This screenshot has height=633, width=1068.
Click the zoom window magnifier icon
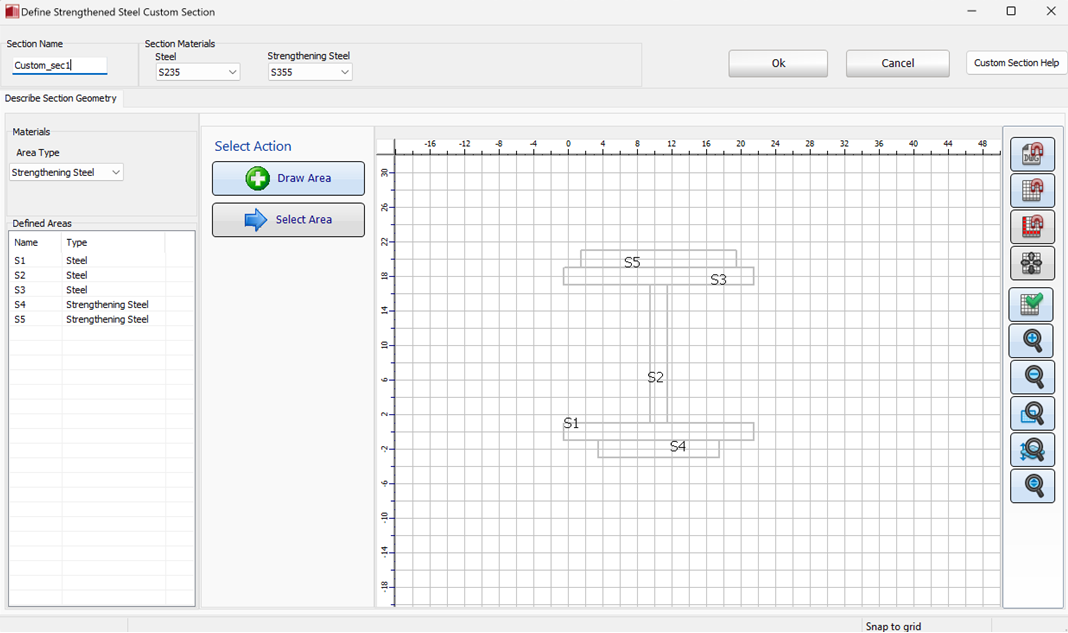click(x=1032, y=413)
